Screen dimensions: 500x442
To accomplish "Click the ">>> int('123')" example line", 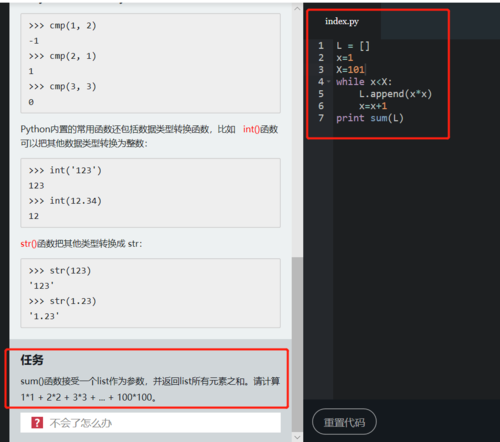I will [x=65, y=170].
